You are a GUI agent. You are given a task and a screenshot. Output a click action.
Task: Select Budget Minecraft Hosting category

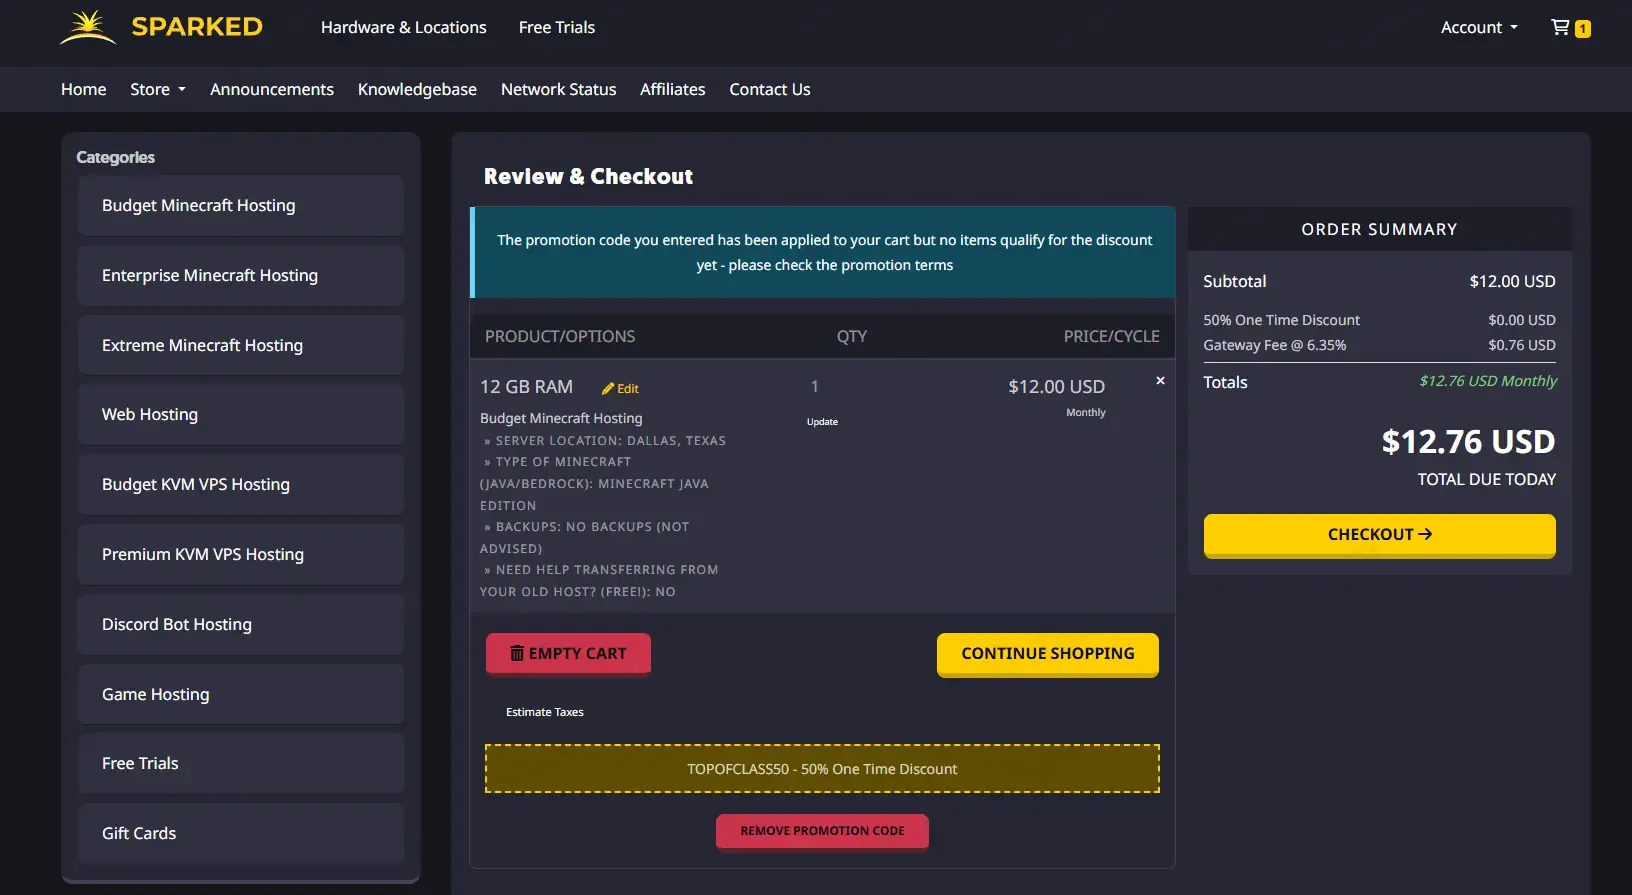241,205
